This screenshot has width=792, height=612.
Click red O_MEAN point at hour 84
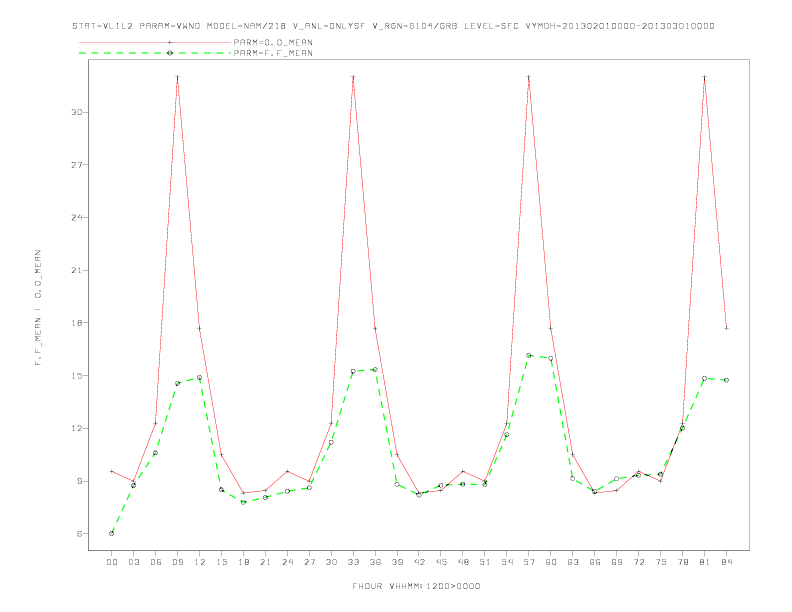[727, 328]
